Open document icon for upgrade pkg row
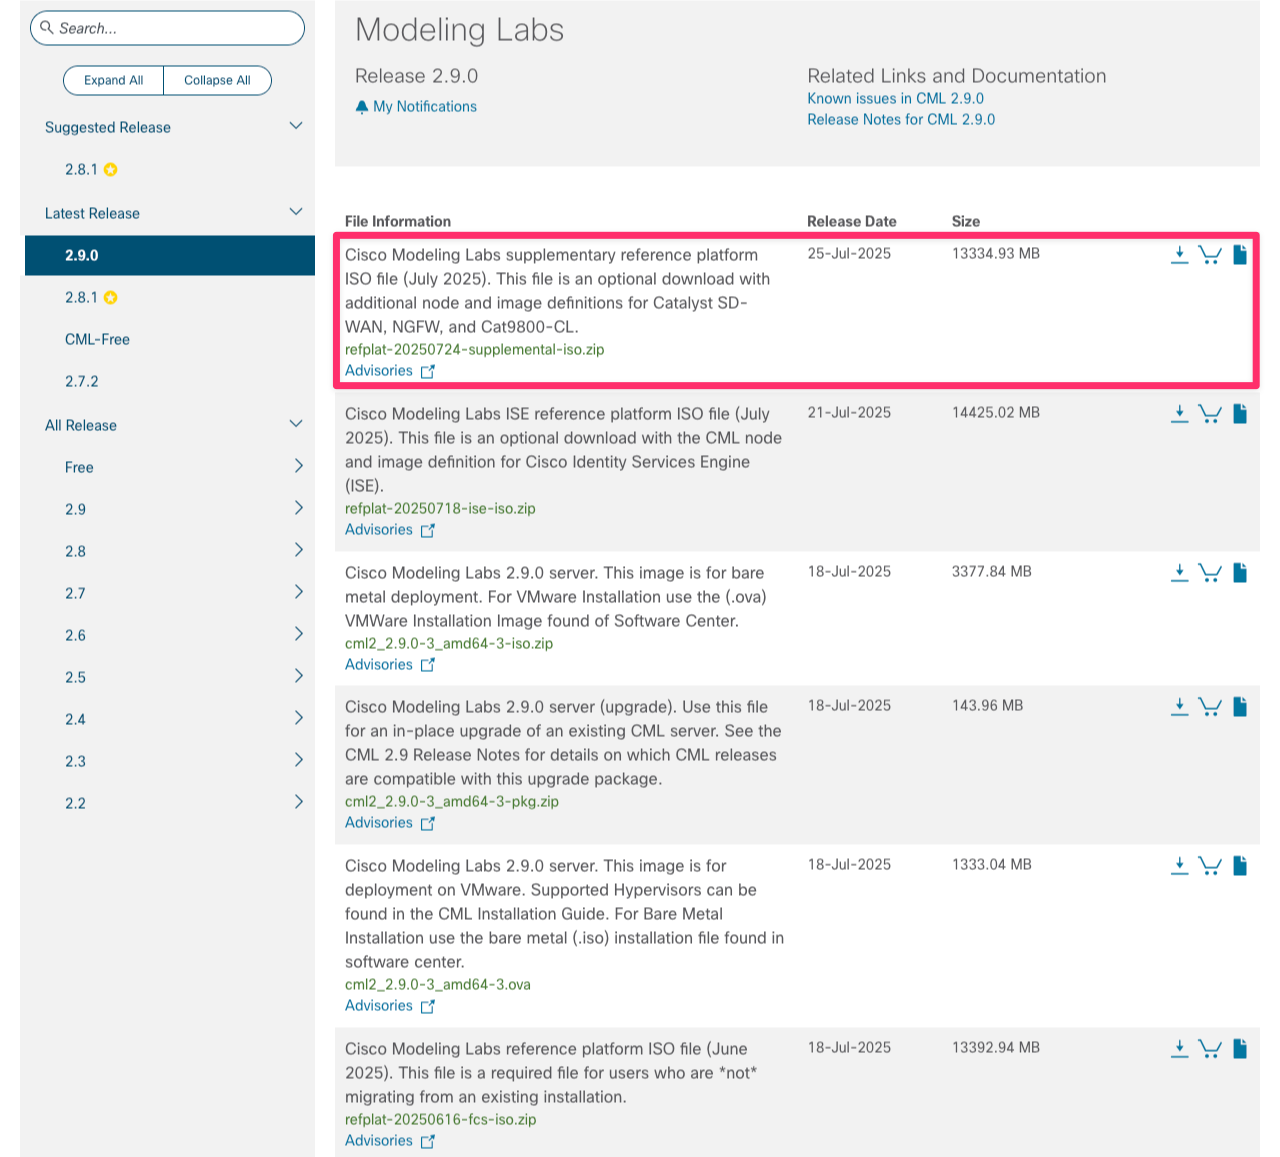The width and height of the screenshot is (1280, 1157). coord(1240,707)
